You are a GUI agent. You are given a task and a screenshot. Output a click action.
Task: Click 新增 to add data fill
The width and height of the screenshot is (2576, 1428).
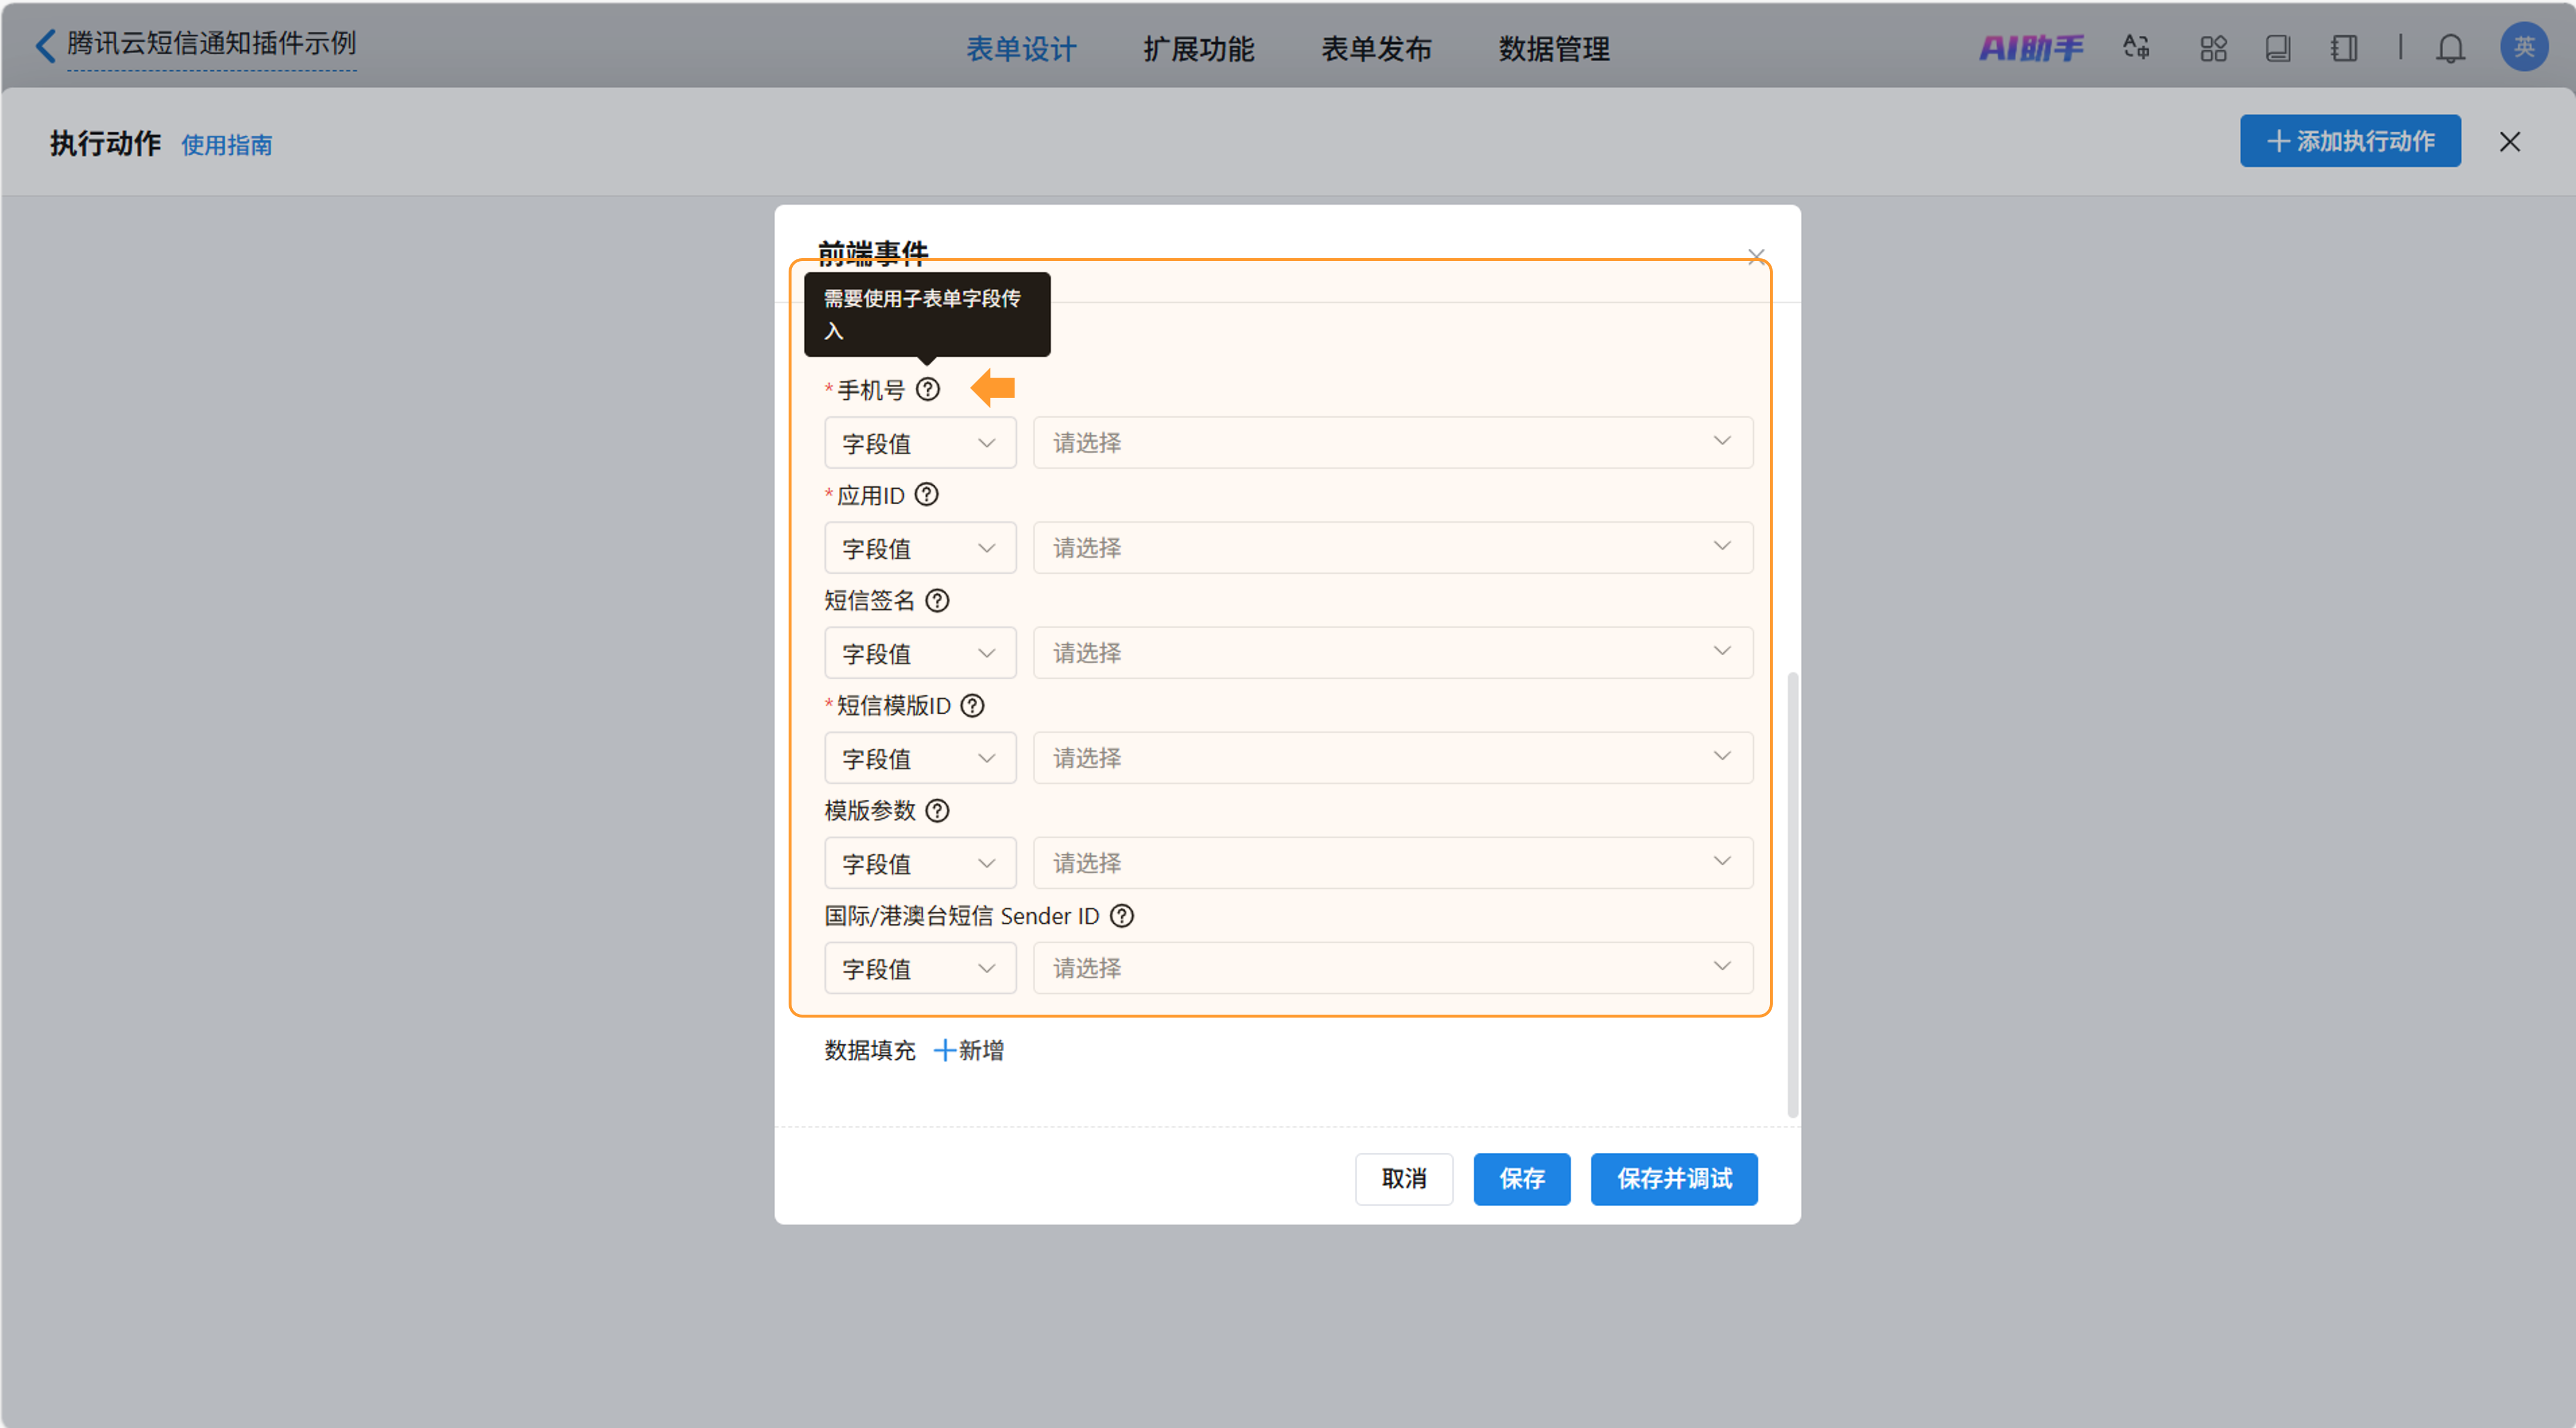click(968, 1050)
